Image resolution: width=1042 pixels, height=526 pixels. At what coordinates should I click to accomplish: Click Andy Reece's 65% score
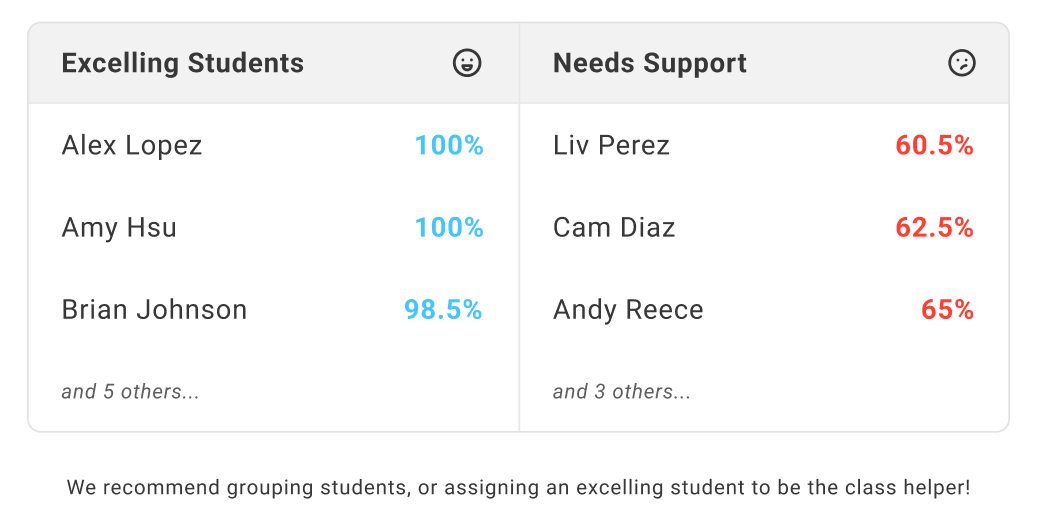(x=947, y=310)
